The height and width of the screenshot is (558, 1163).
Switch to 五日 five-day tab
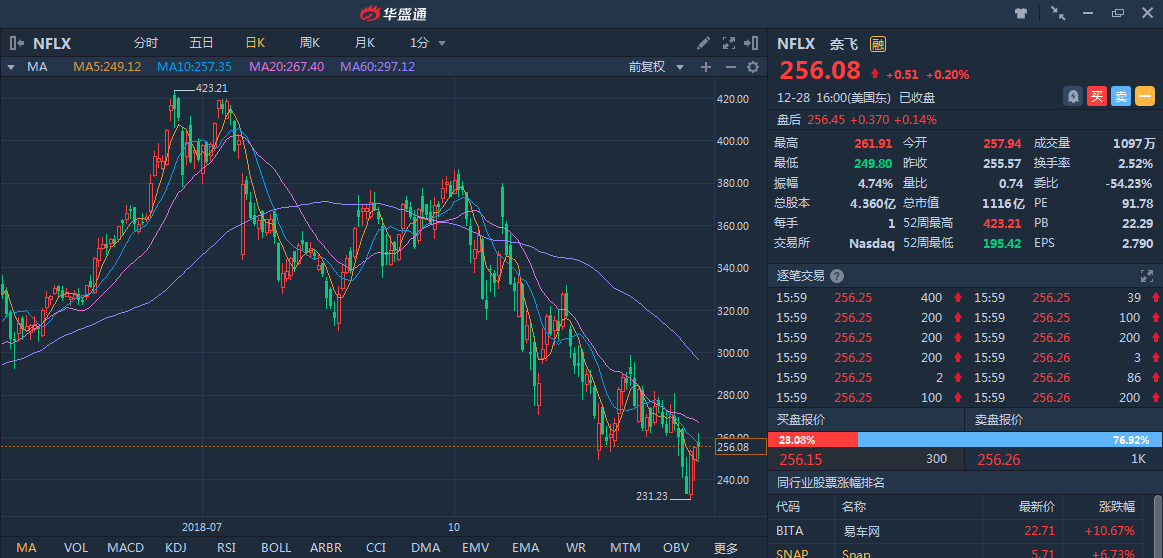pos(201,43)
